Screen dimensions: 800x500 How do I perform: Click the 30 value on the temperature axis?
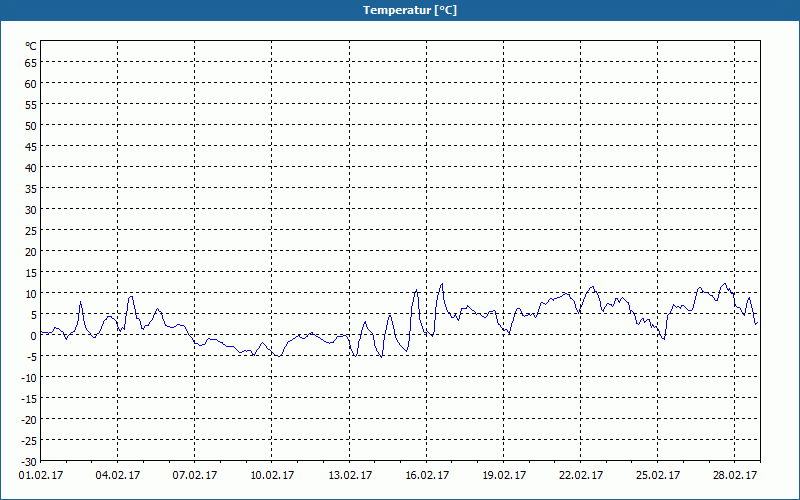[31, 210]
